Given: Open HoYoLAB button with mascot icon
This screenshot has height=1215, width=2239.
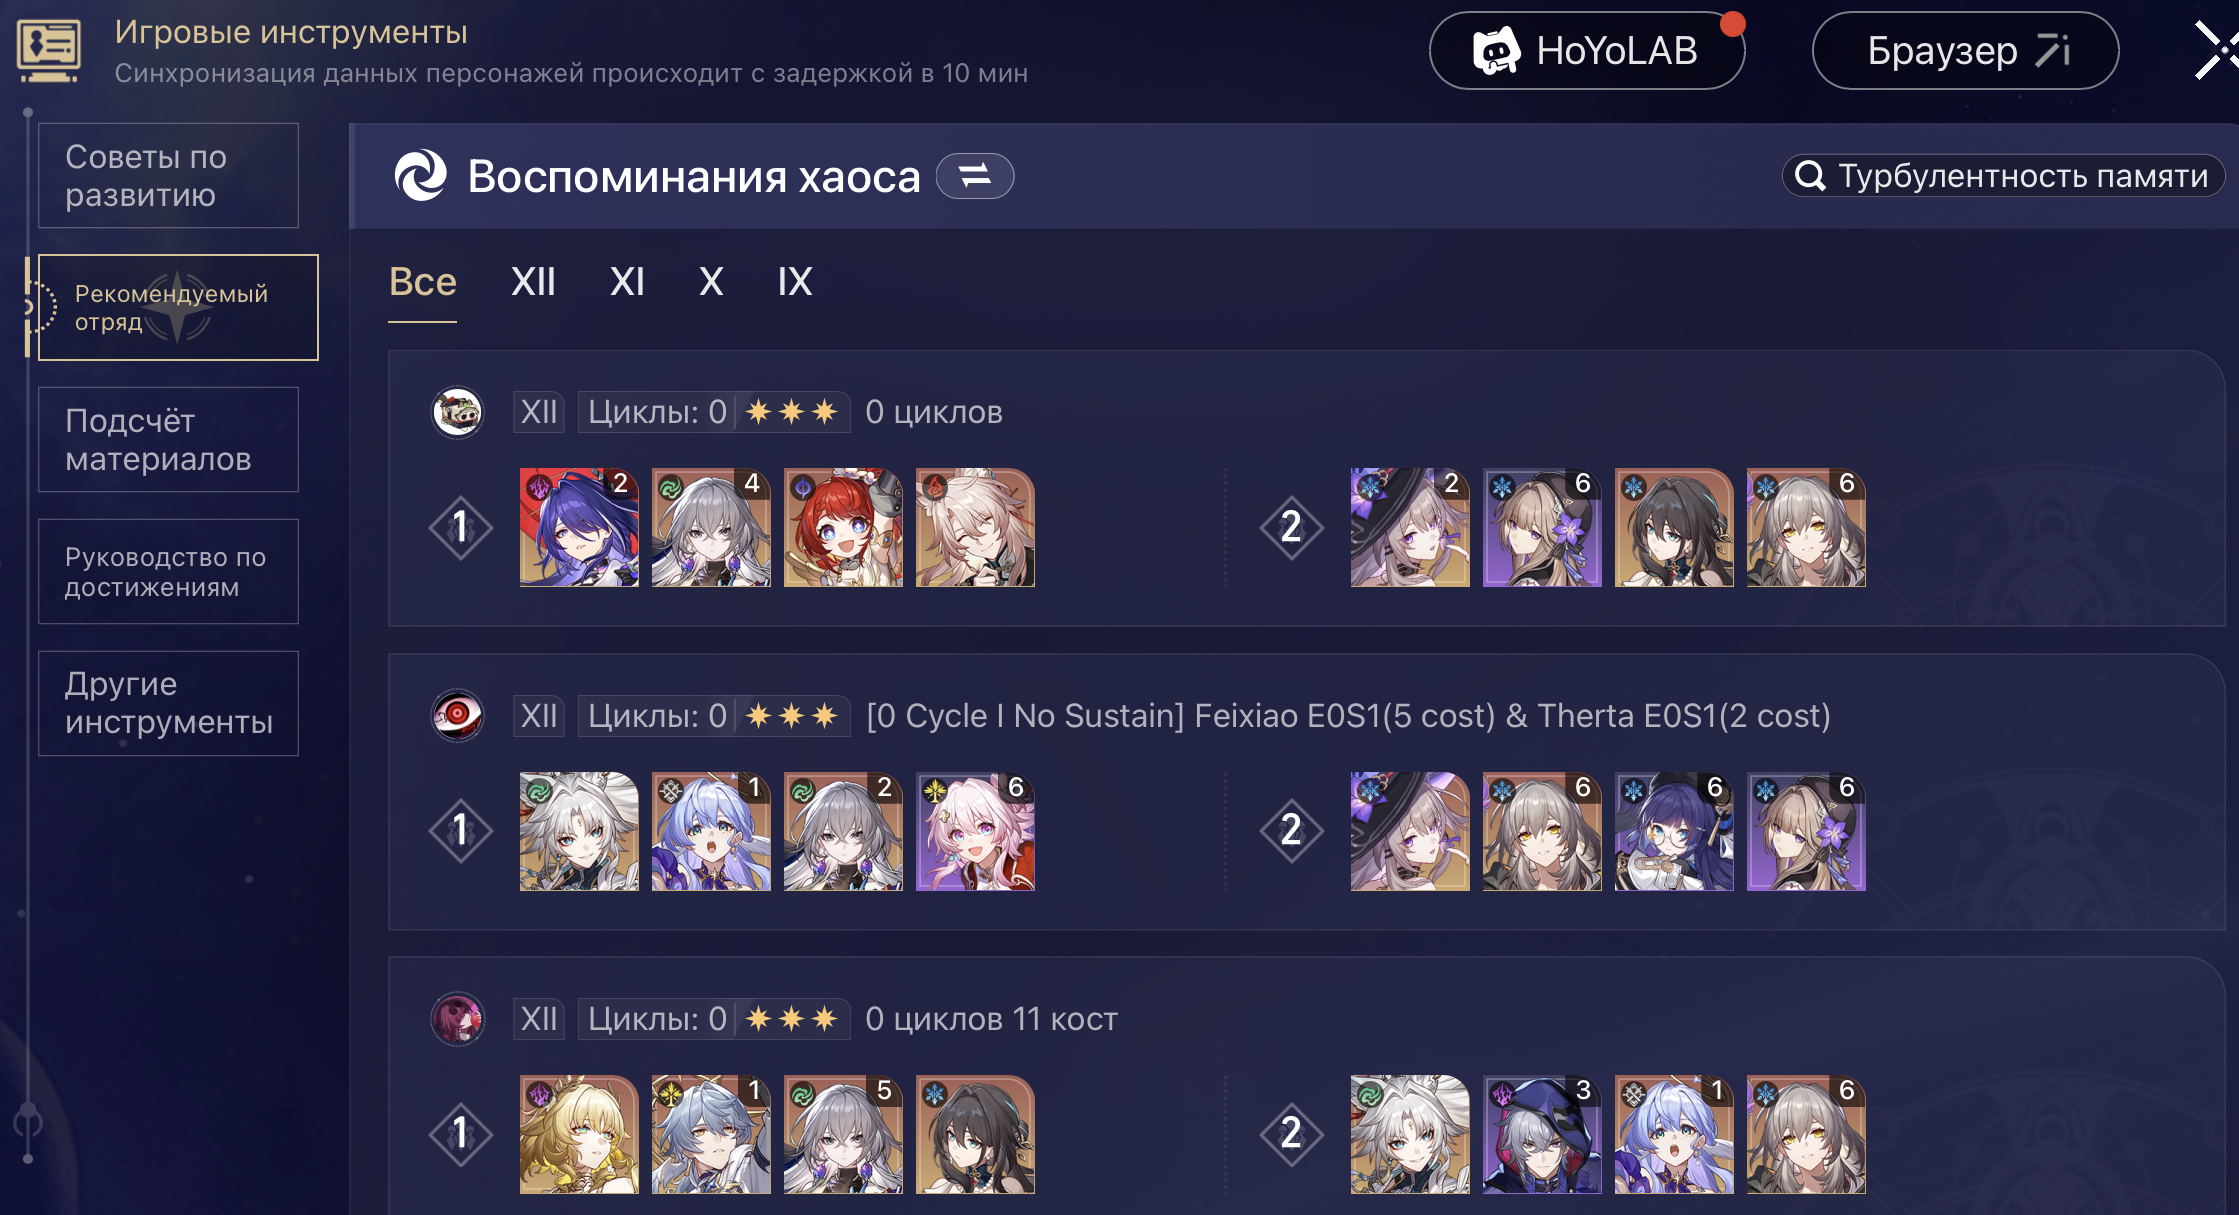Looking at the screenshot, I should coord(1587,51).
